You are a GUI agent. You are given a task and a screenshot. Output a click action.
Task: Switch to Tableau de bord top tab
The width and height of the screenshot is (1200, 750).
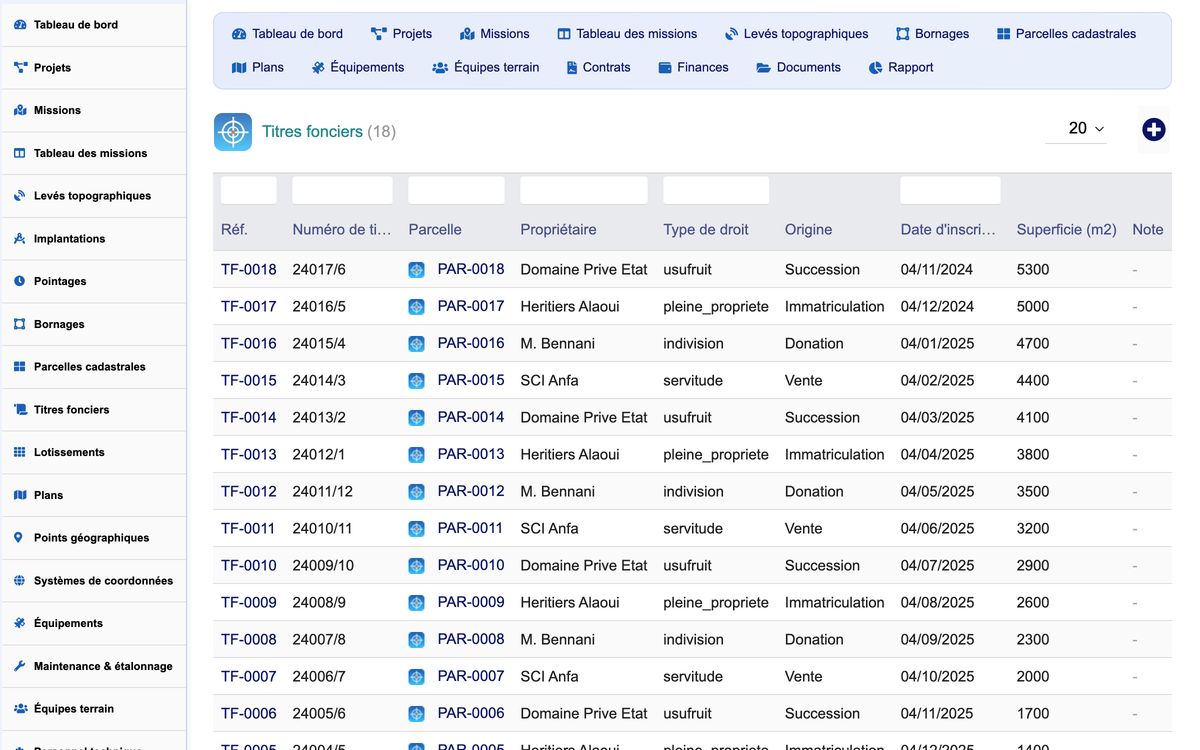pyautogui.click(x=287, y=34)
